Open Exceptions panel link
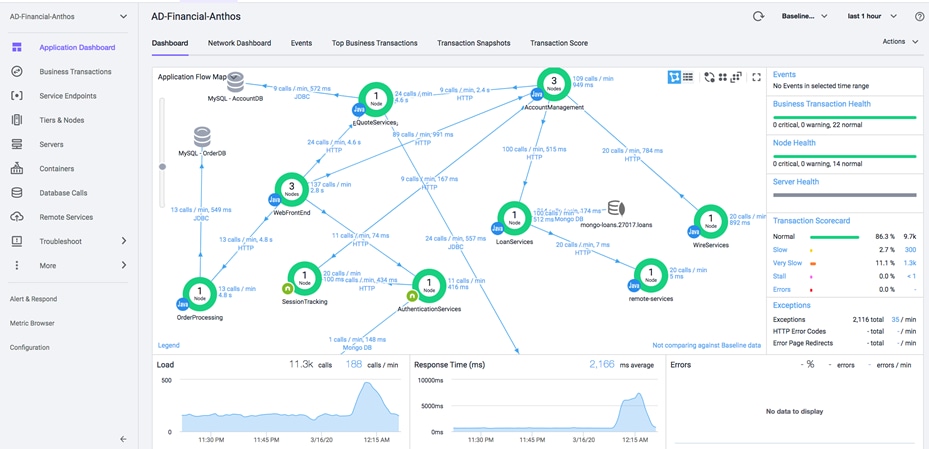Screen dimensions: 929x449 coord(792,306)
